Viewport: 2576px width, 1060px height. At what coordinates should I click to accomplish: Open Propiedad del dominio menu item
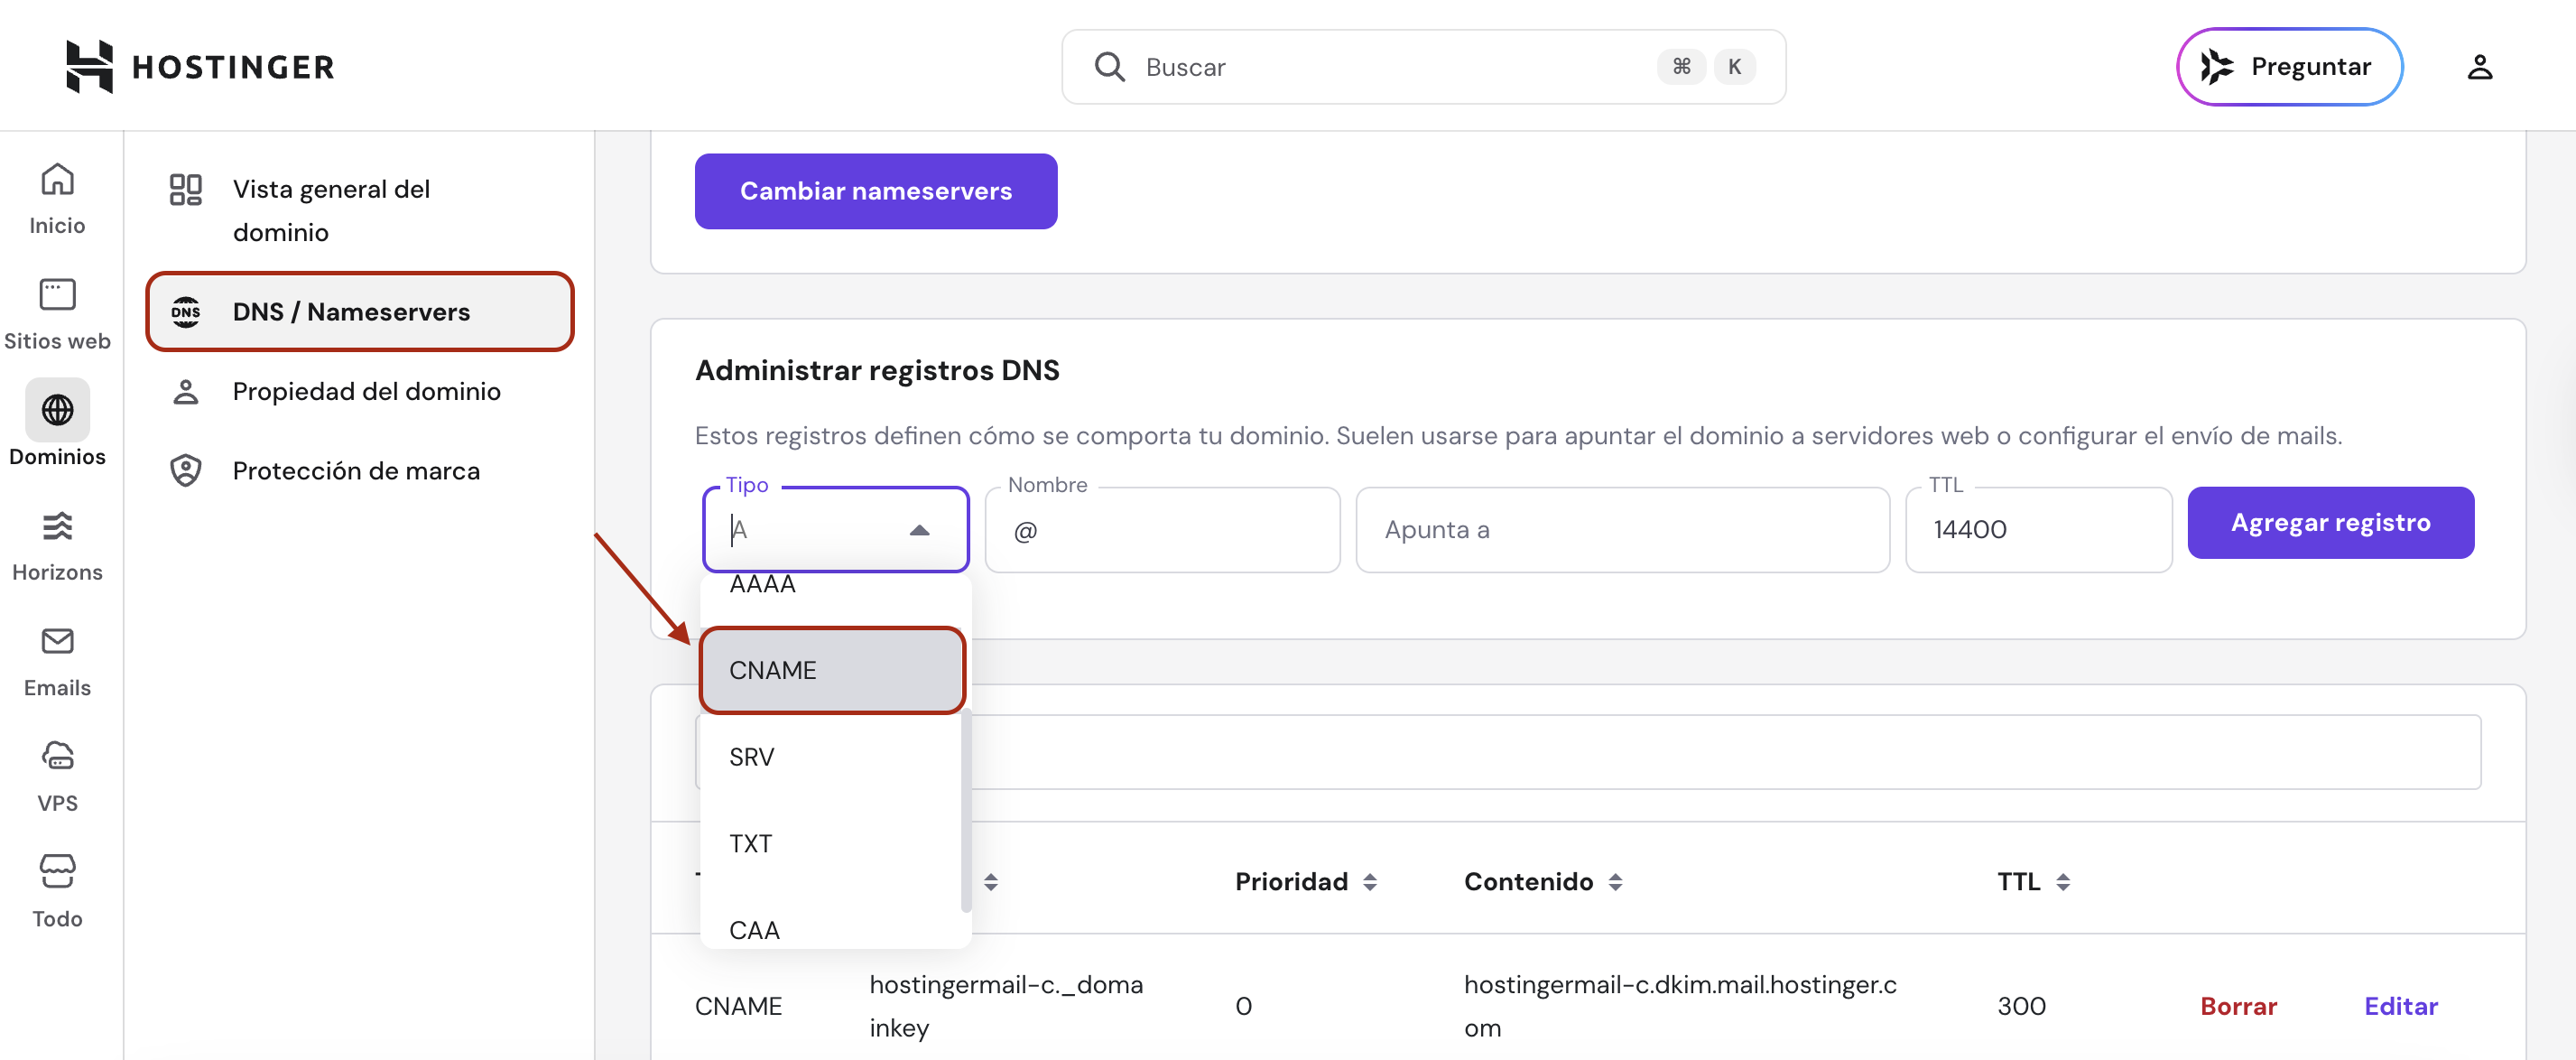point(366,391)
